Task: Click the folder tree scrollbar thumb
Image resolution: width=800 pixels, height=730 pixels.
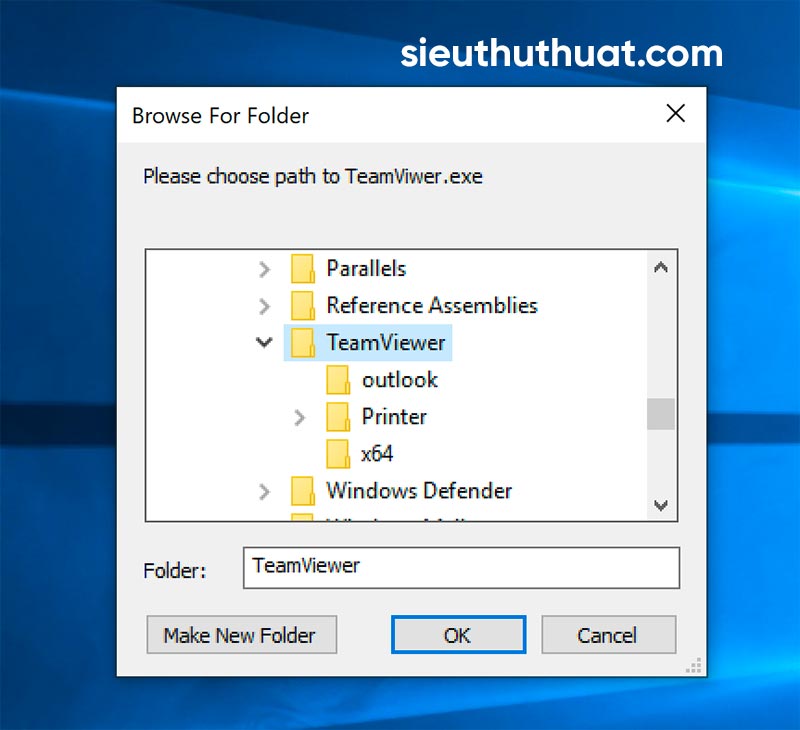Action: [x=661, y=414]
